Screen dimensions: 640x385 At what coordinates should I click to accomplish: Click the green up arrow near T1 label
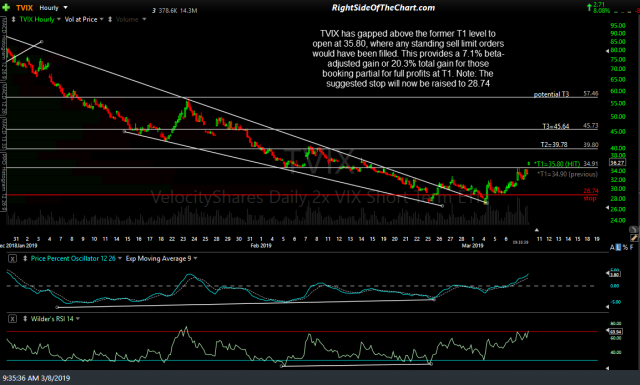click(529, 164)
